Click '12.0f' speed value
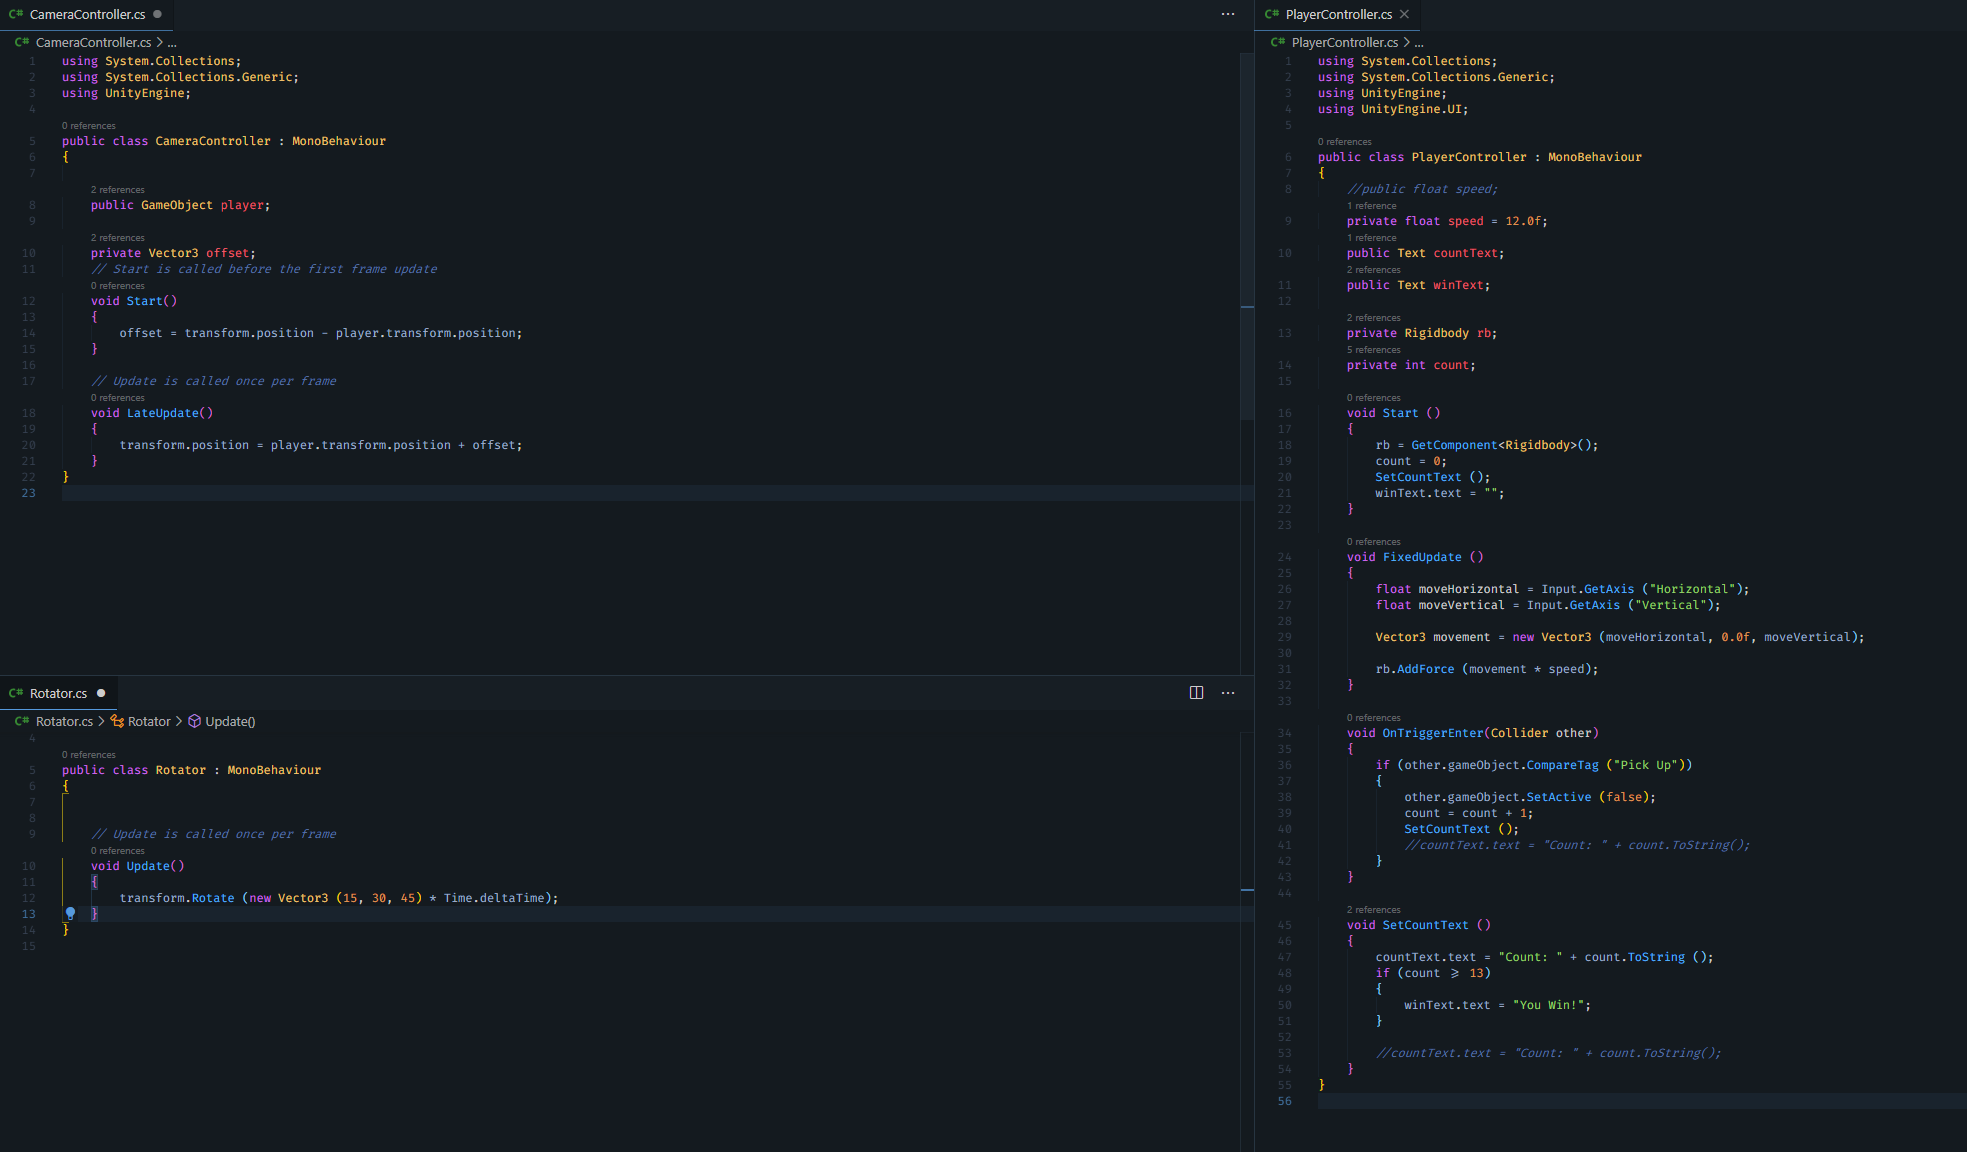Screen dimensions: 1967x1152 coord(1523,221)
